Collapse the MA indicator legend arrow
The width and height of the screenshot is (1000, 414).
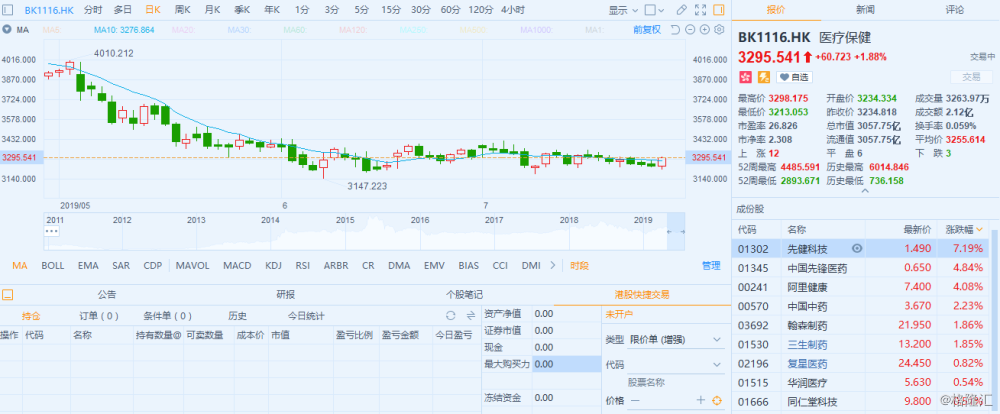click(x=5, y=30)
